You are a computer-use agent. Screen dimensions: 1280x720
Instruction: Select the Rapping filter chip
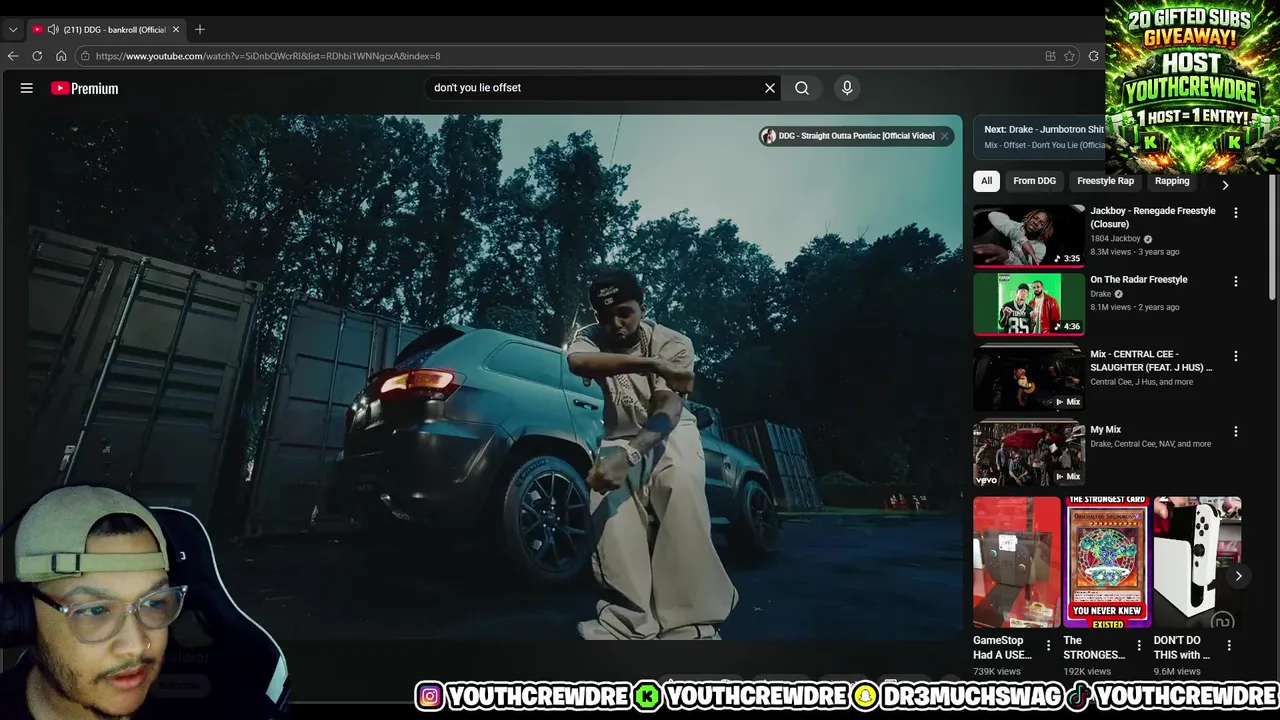[1172, 181]
